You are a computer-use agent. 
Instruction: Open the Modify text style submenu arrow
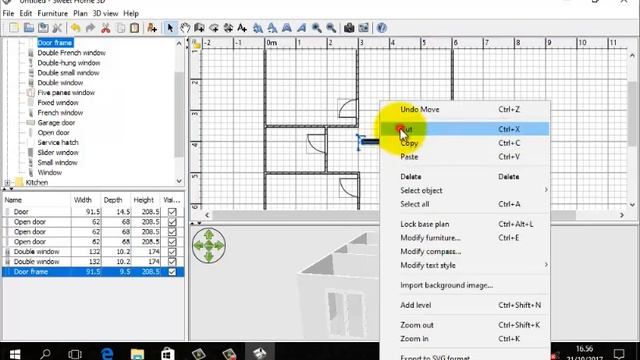(x=546, y=265)
